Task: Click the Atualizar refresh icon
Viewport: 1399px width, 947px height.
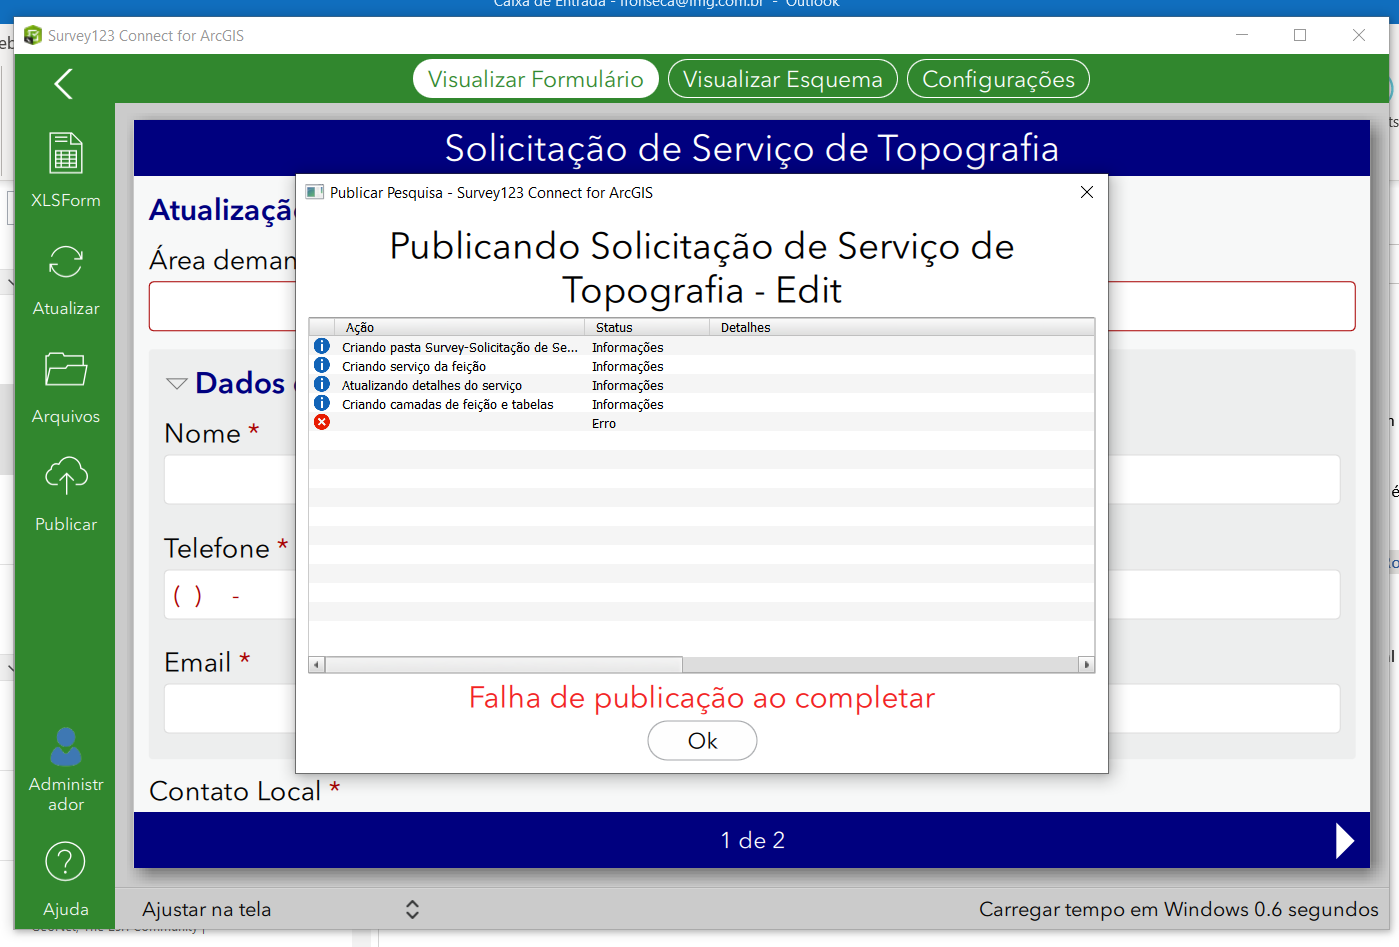Action: click(66, 262)
